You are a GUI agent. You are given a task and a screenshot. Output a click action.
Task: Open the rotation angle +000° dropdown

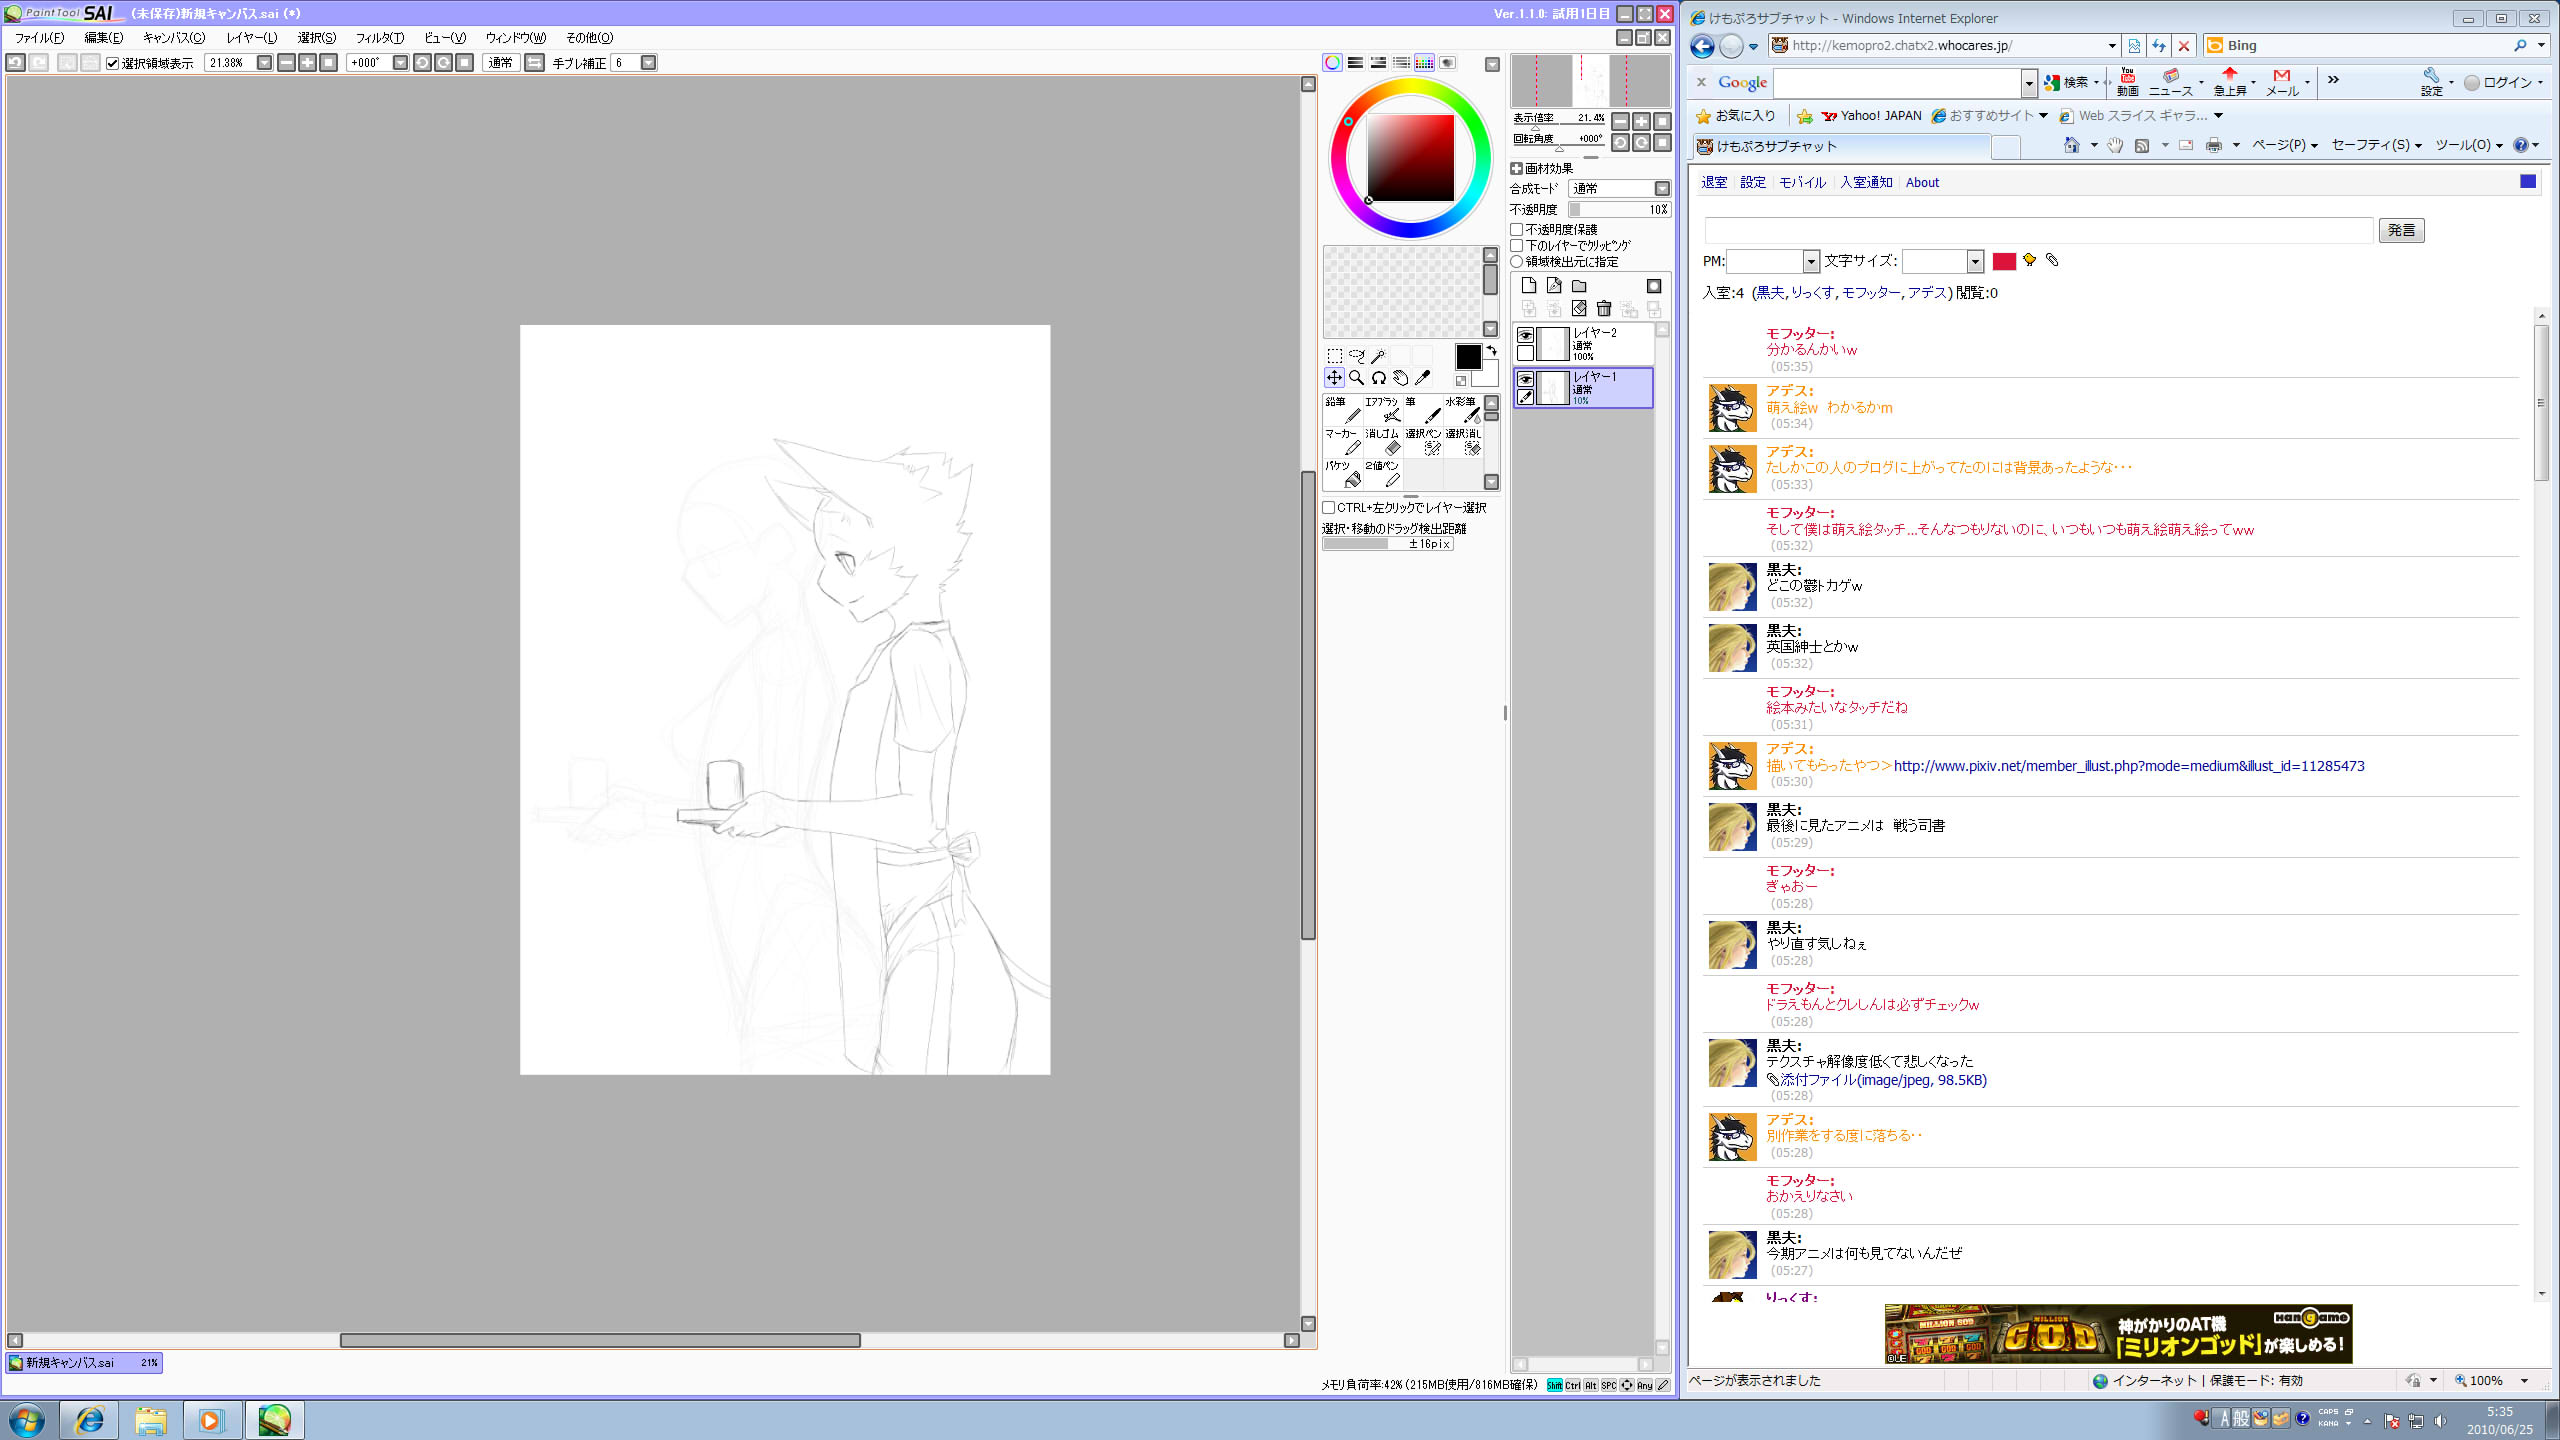click(x=400, y=63)
